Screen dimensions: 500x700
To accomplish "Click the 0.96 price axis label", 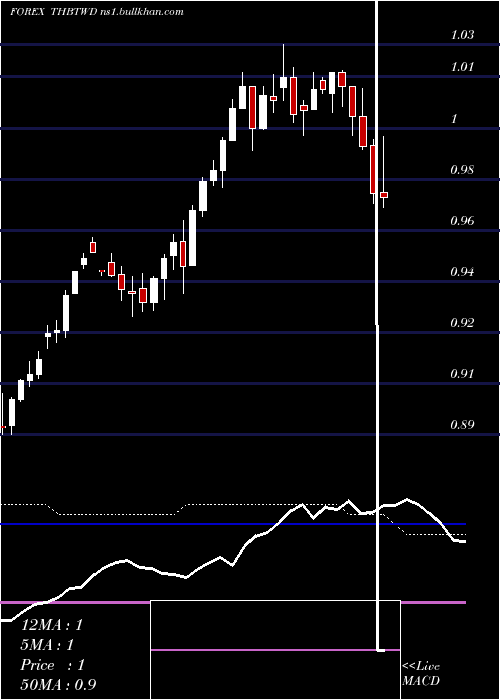I will click(x=462, y=221).
